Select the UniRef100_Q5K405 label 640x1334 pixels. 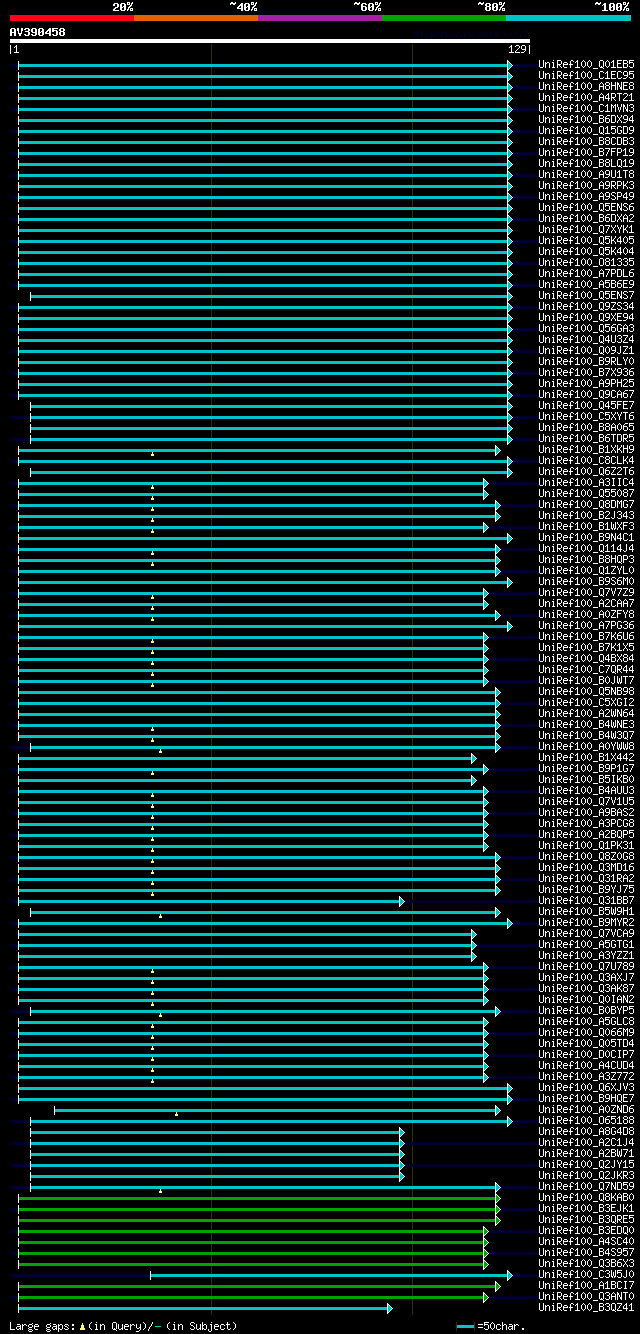click(x=586, y=241)
